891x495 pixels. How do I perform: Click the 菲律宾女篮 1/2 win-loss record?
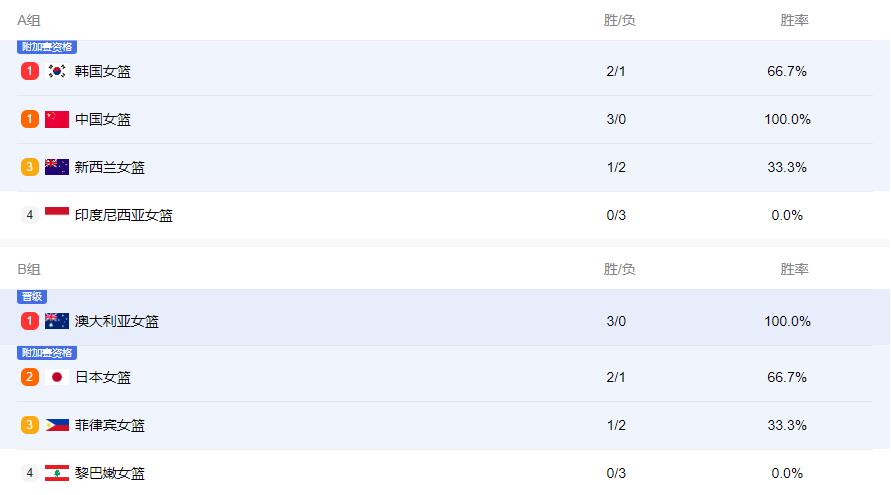pyautogui.click(x=616, y=425)
